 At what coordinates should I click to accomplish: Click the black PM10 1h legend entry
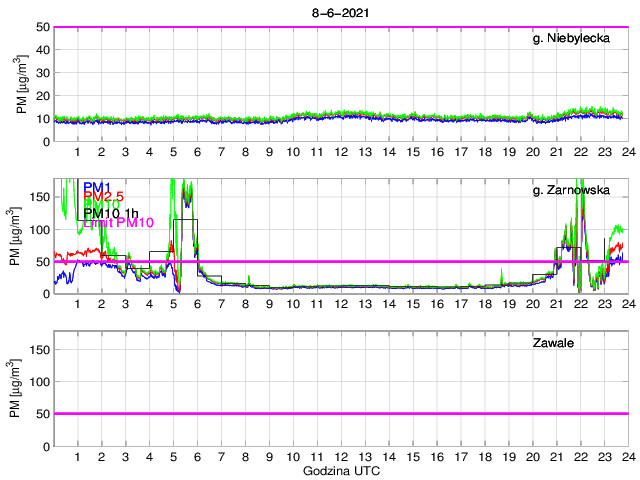pos(111,212)
